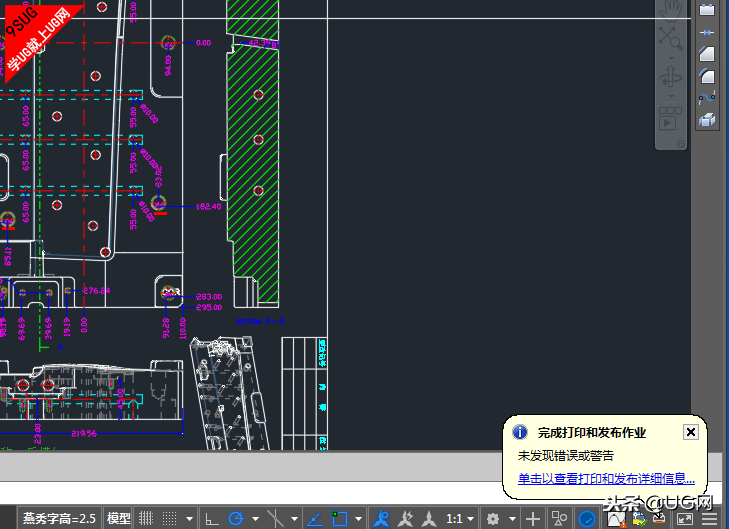This screenshot has height=529, width=729.
Task: Click the Explode tool icon
Action: click(707, 120)
